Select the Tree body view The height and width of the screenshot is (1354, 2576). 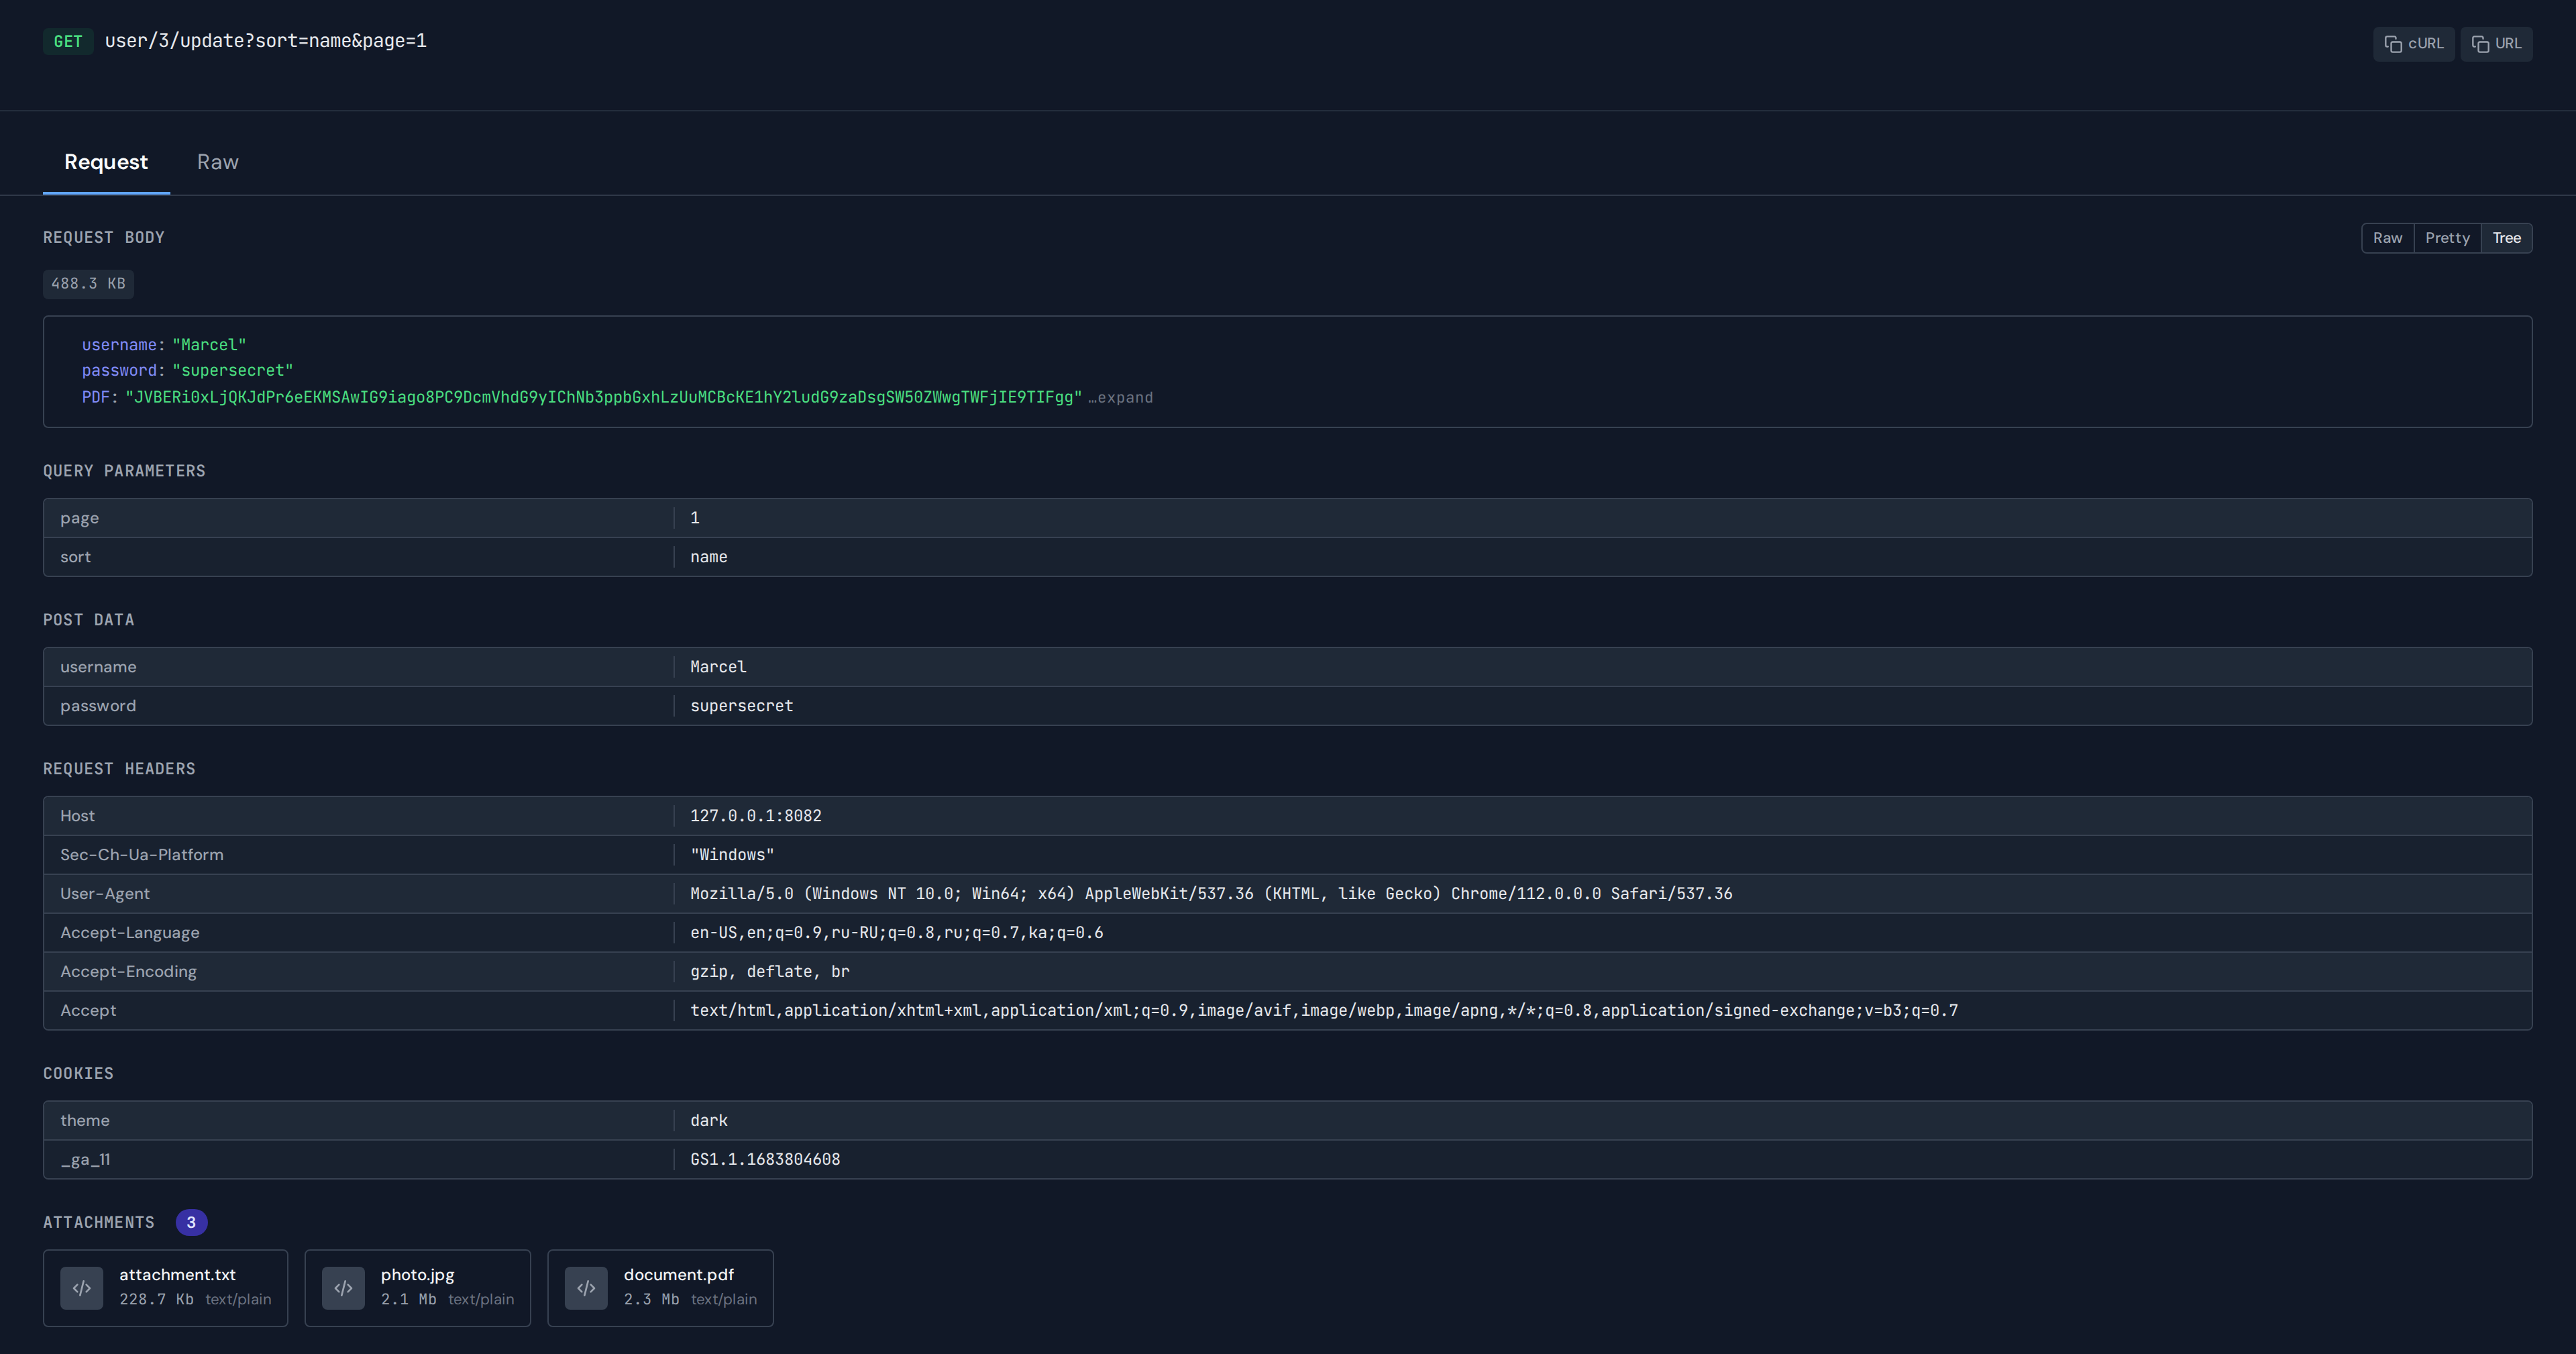point(2506,238)
